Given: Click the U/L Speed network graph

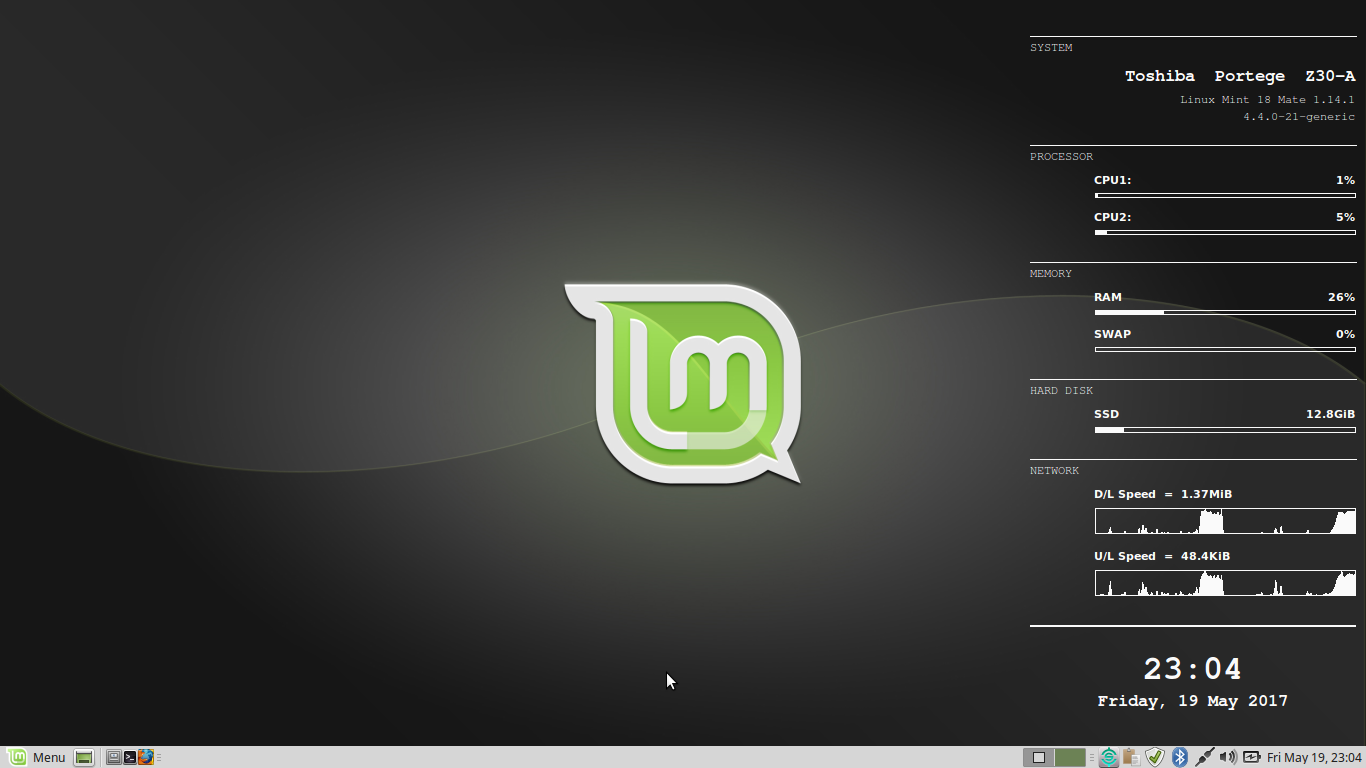Looking at the screenshot, I should pos(1225,583).
